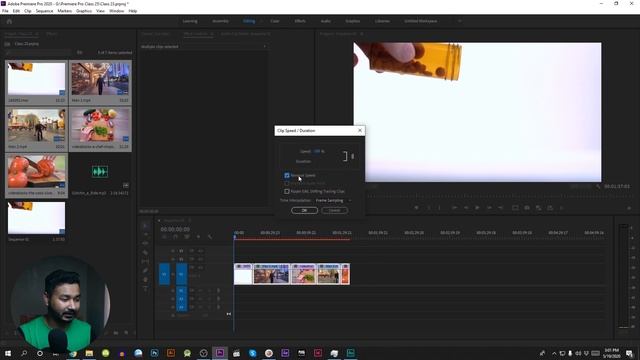Solo audio track A1
640x360 pixels.
(209, 291)
